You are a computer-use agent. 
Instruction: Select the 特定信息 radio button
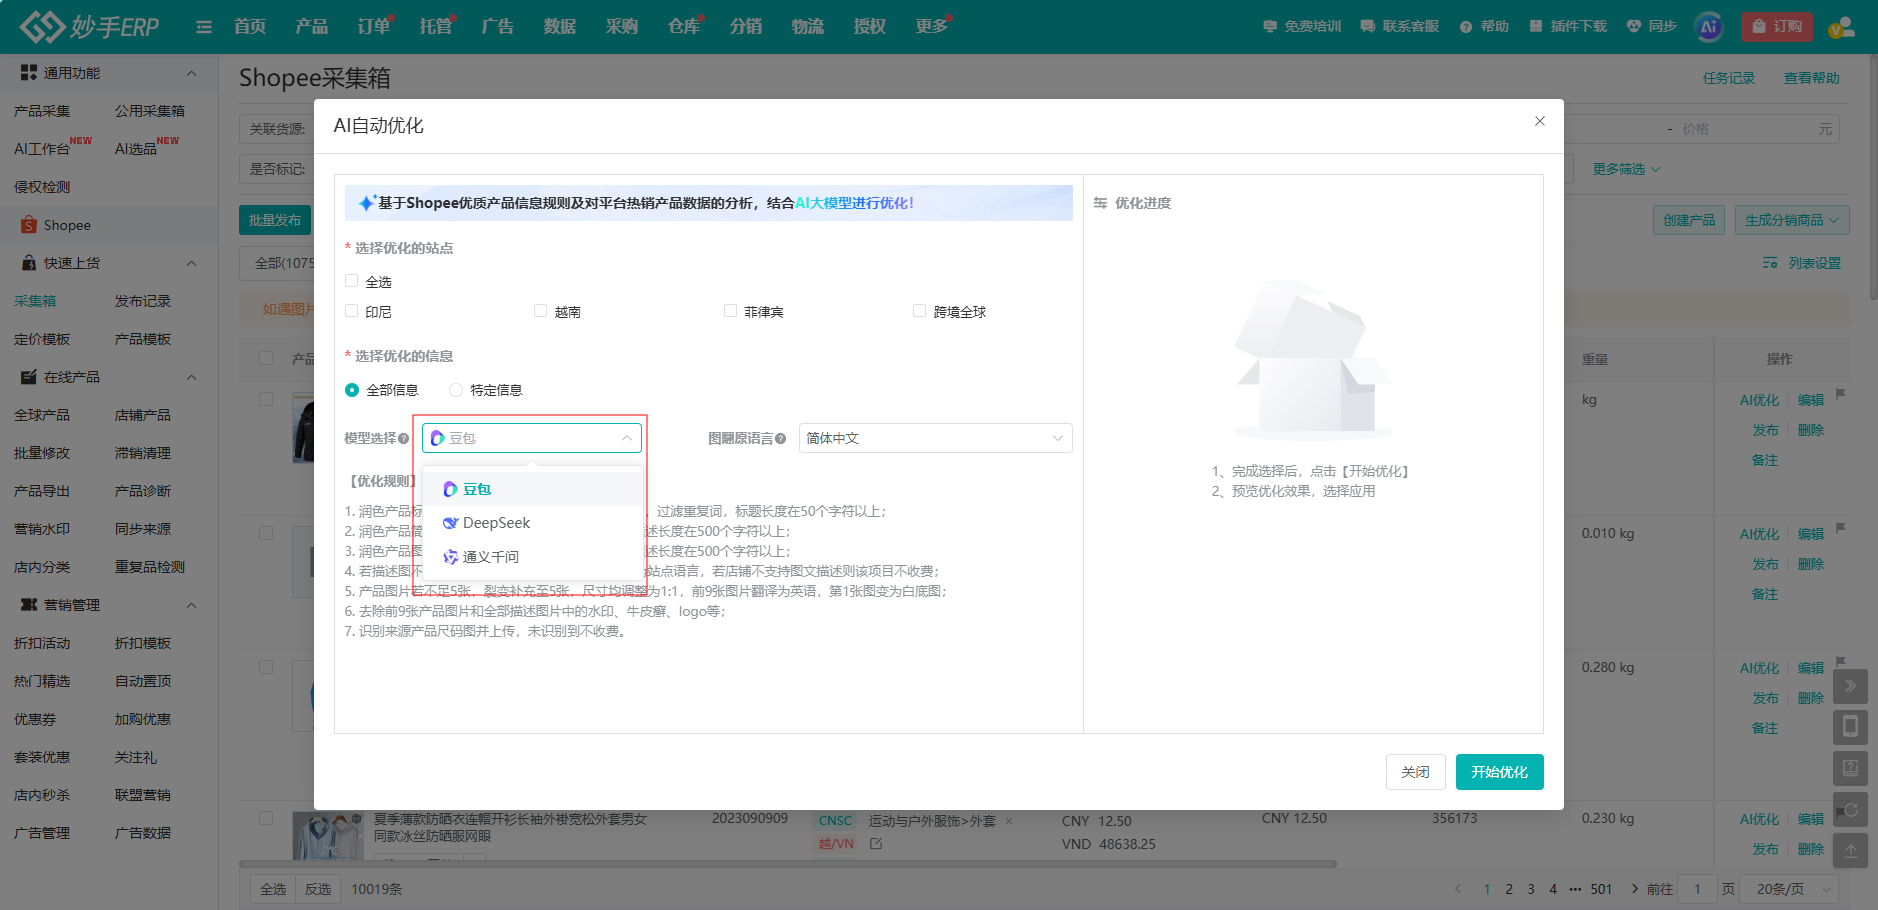click(x=456, y=390)
